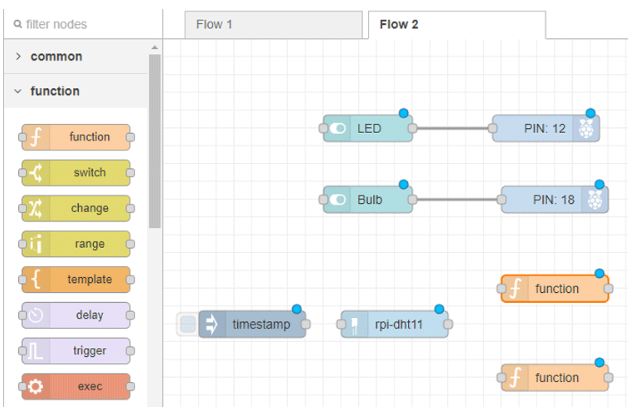Select the Flow 2 tab

tap(400, 24)
